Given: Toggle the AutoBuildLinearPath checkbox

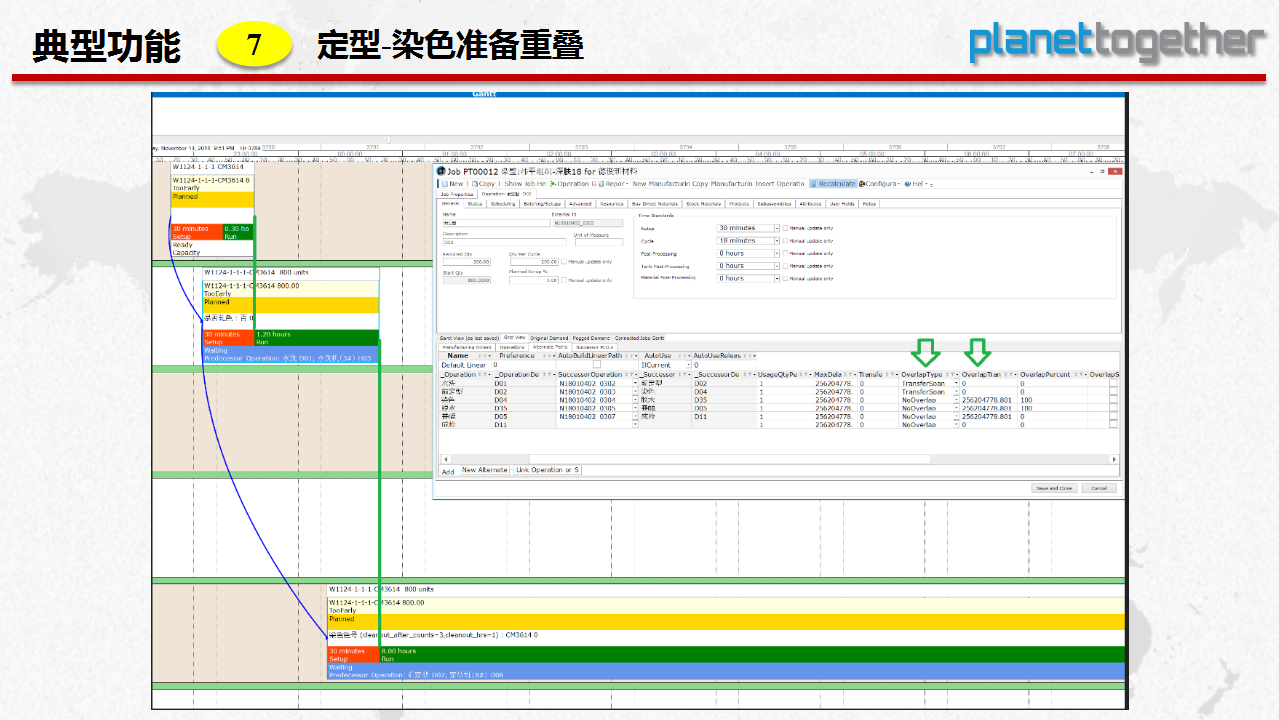Looking at the screenshot, I should (x=597, y=365).
